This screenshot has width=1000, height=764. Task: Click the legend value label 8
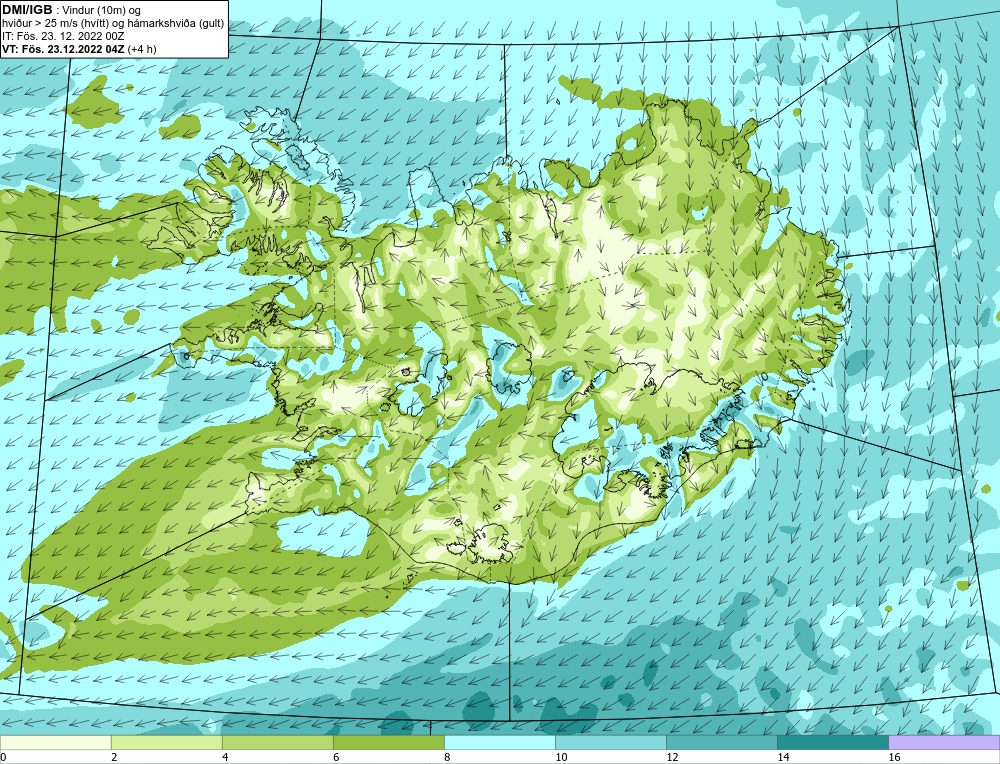(x=447, y=757)
